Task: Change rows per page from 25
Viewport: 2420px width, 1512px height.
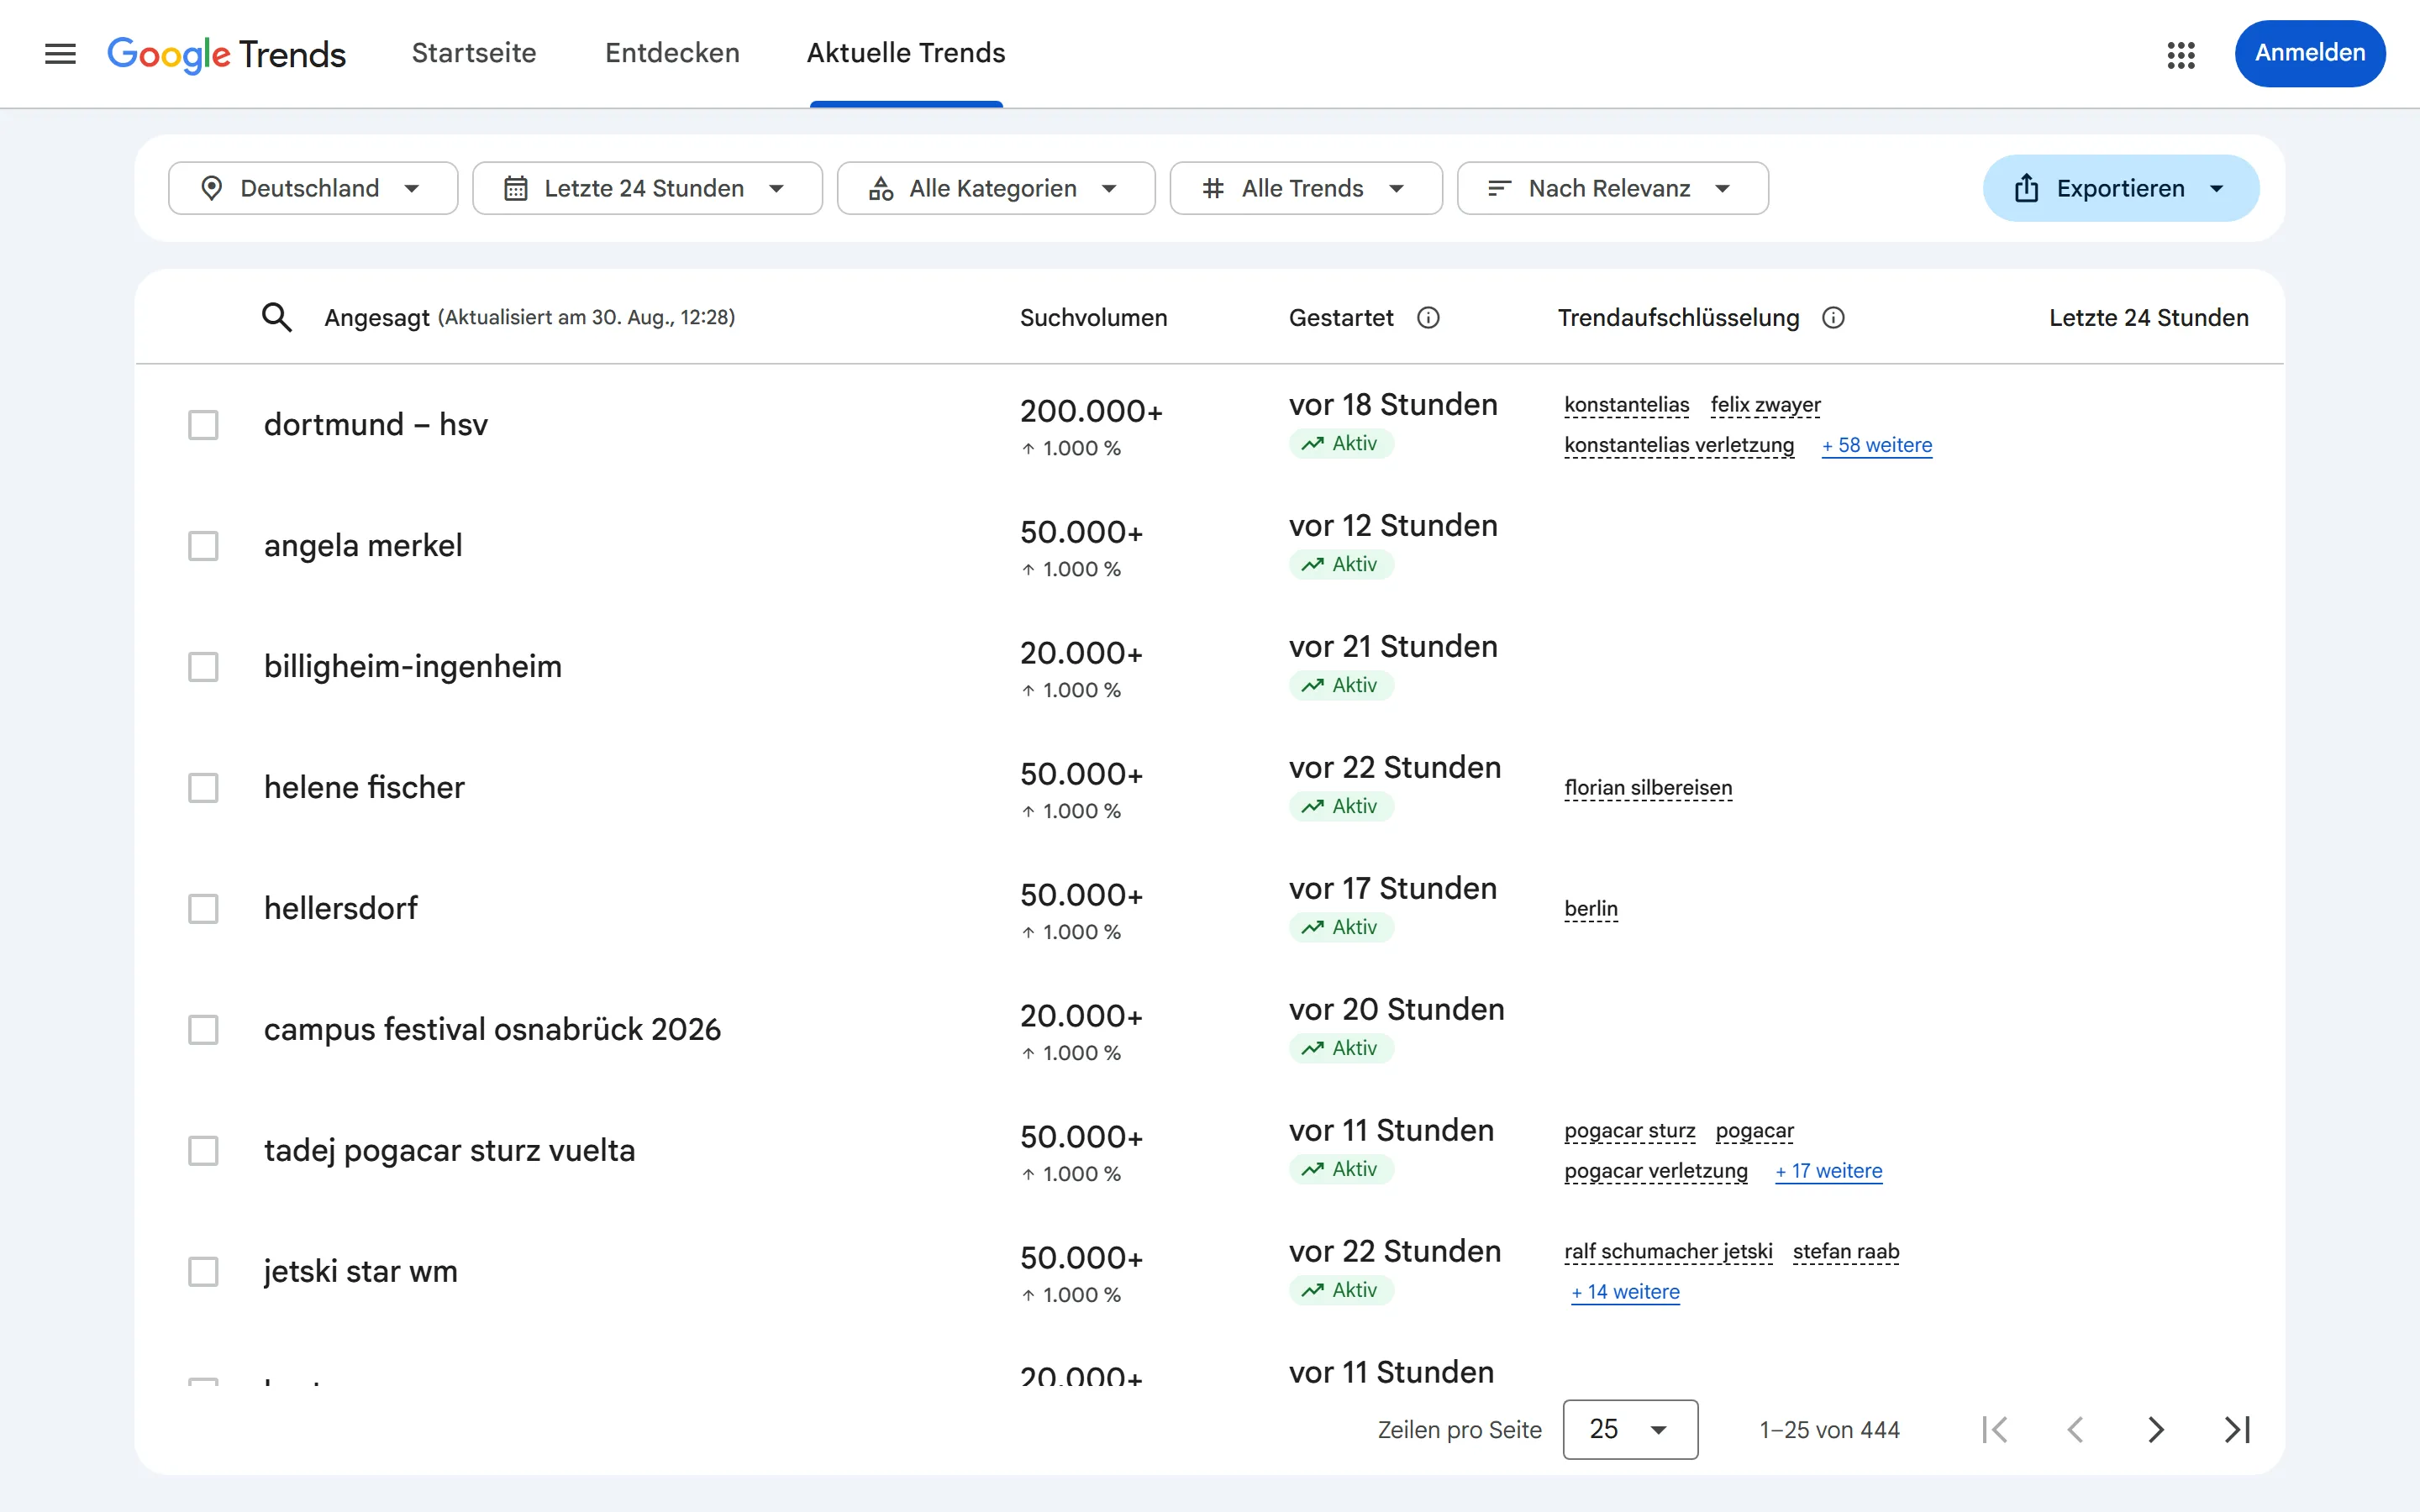Action: [x=1630, y=1429]
